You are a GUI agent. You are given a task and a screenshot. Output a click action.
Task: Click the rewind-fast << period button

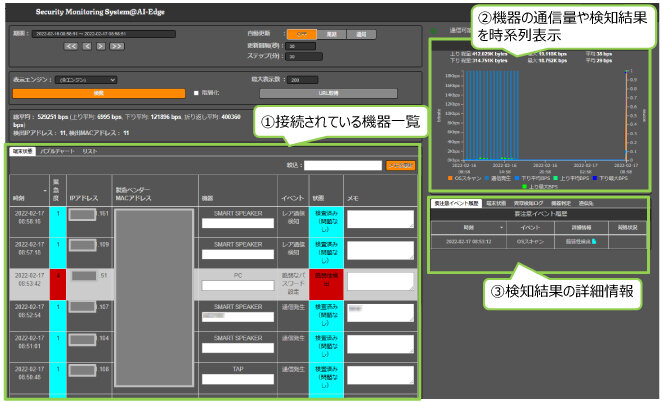coord(73,46)
